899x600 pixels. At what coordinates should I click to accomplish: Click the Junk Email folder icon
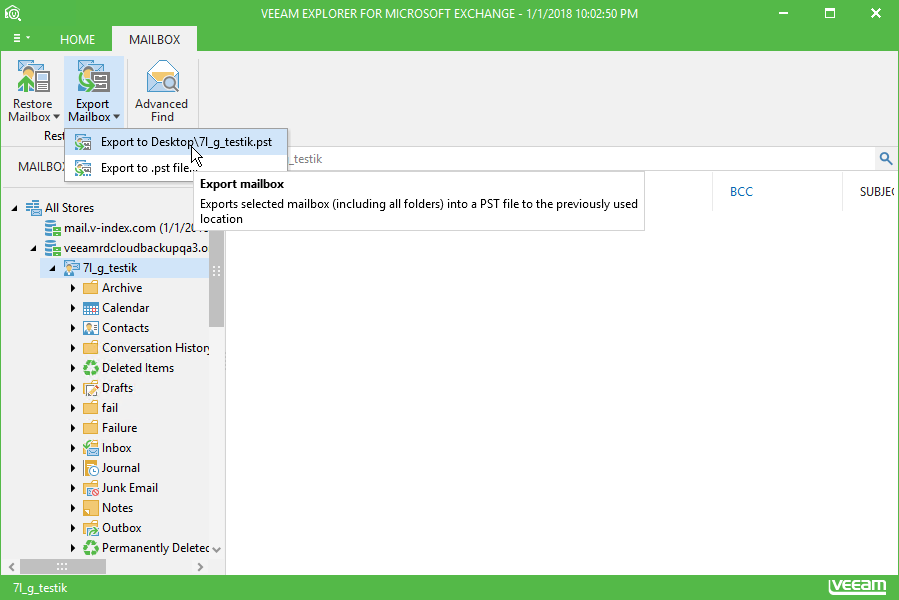click(x=91, y=488)
